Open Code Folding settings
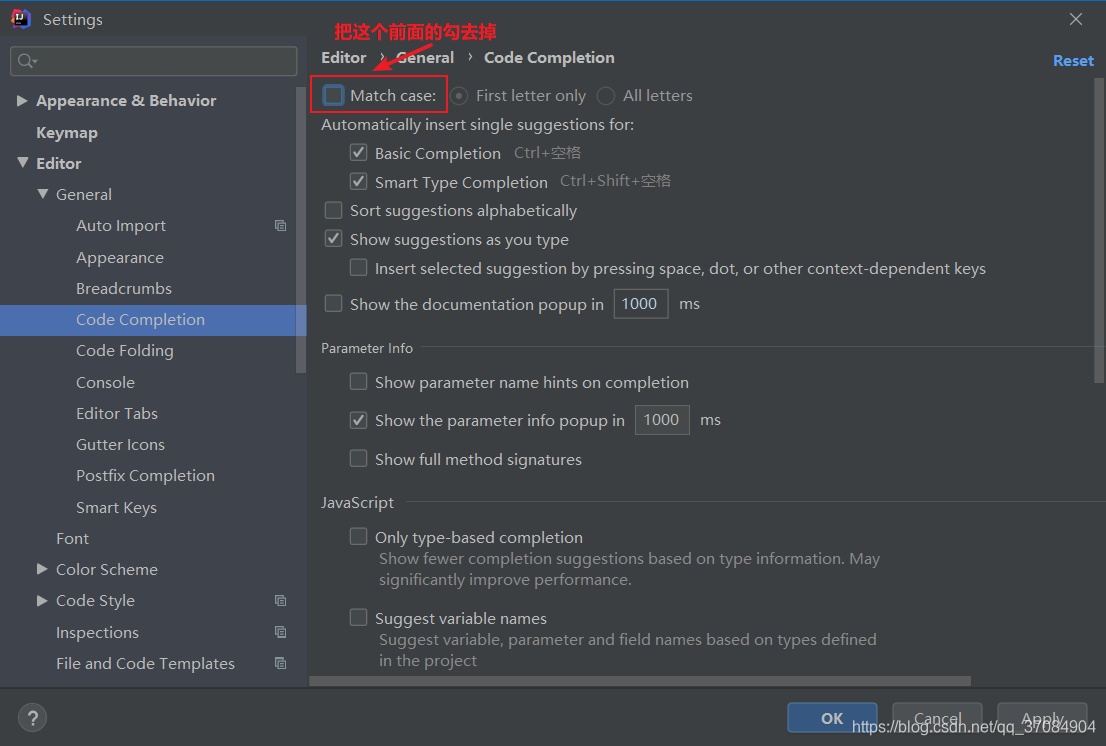Image resolution: width=1106 pixels, height=746 pixels. click(x=125, y=350)
